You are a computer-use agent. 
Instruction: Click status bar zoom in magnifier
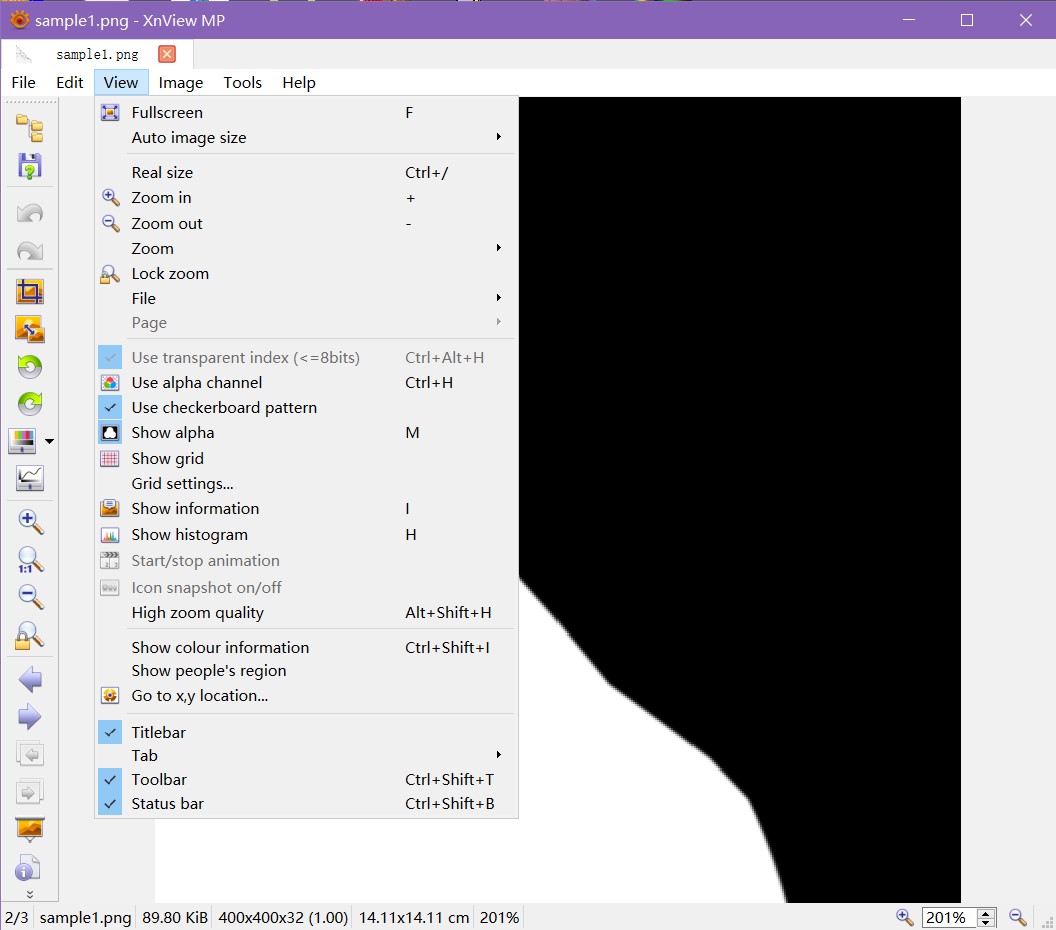coord(904,917)
